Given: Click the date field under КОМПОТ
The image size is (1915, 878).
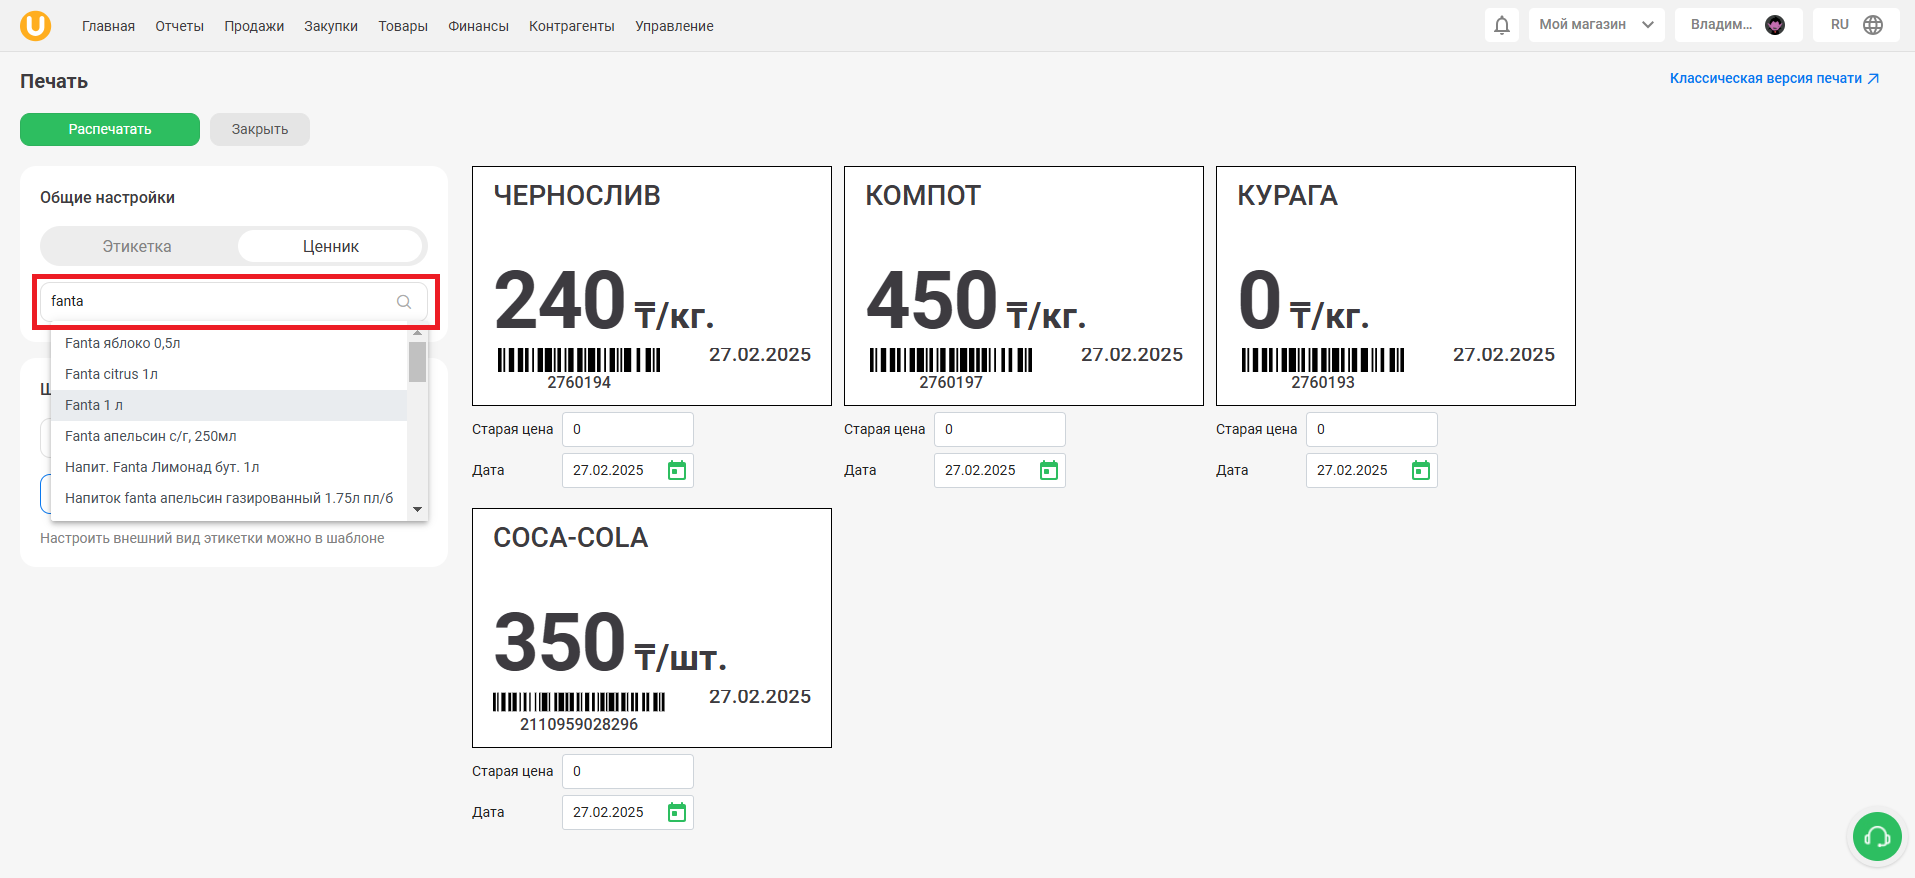Looking at the screenshot, I should 1000,470.
